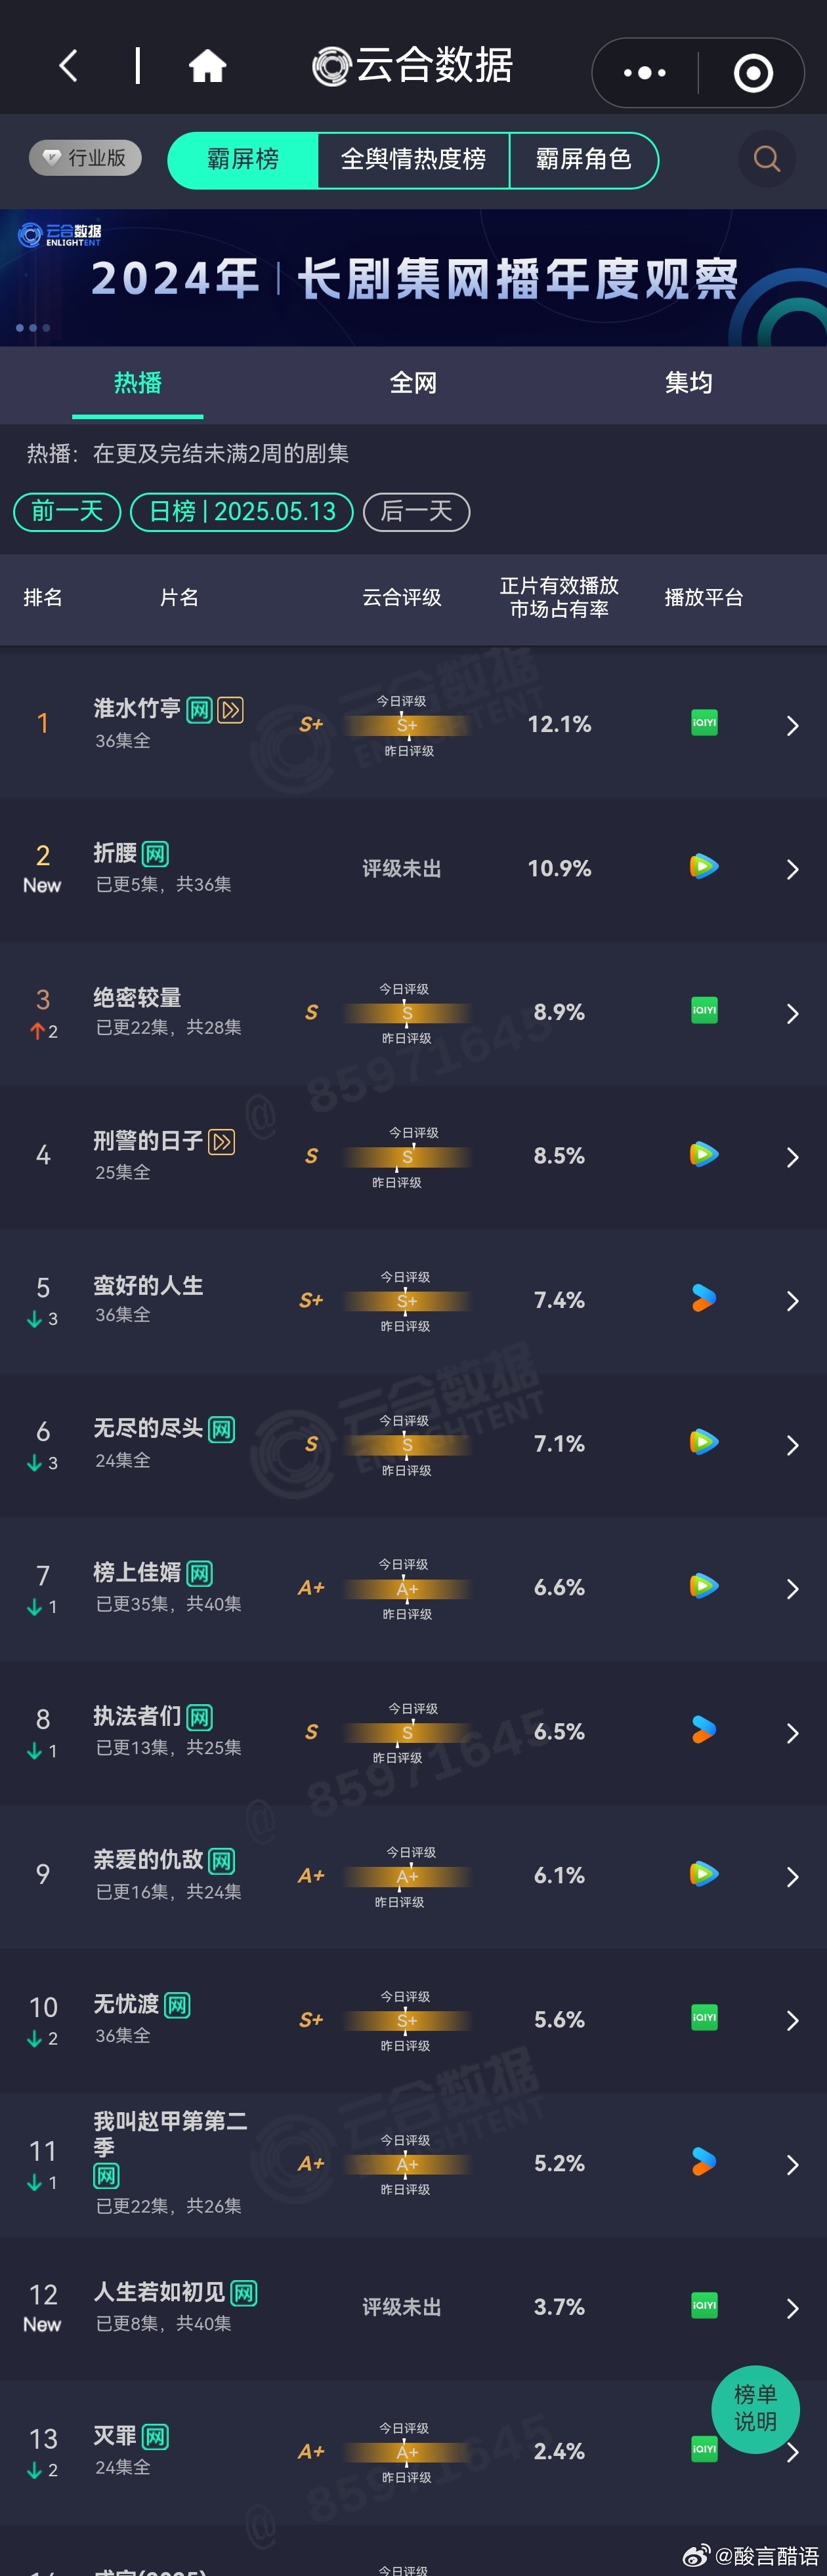Select the 全网 tab

[413, 383]
